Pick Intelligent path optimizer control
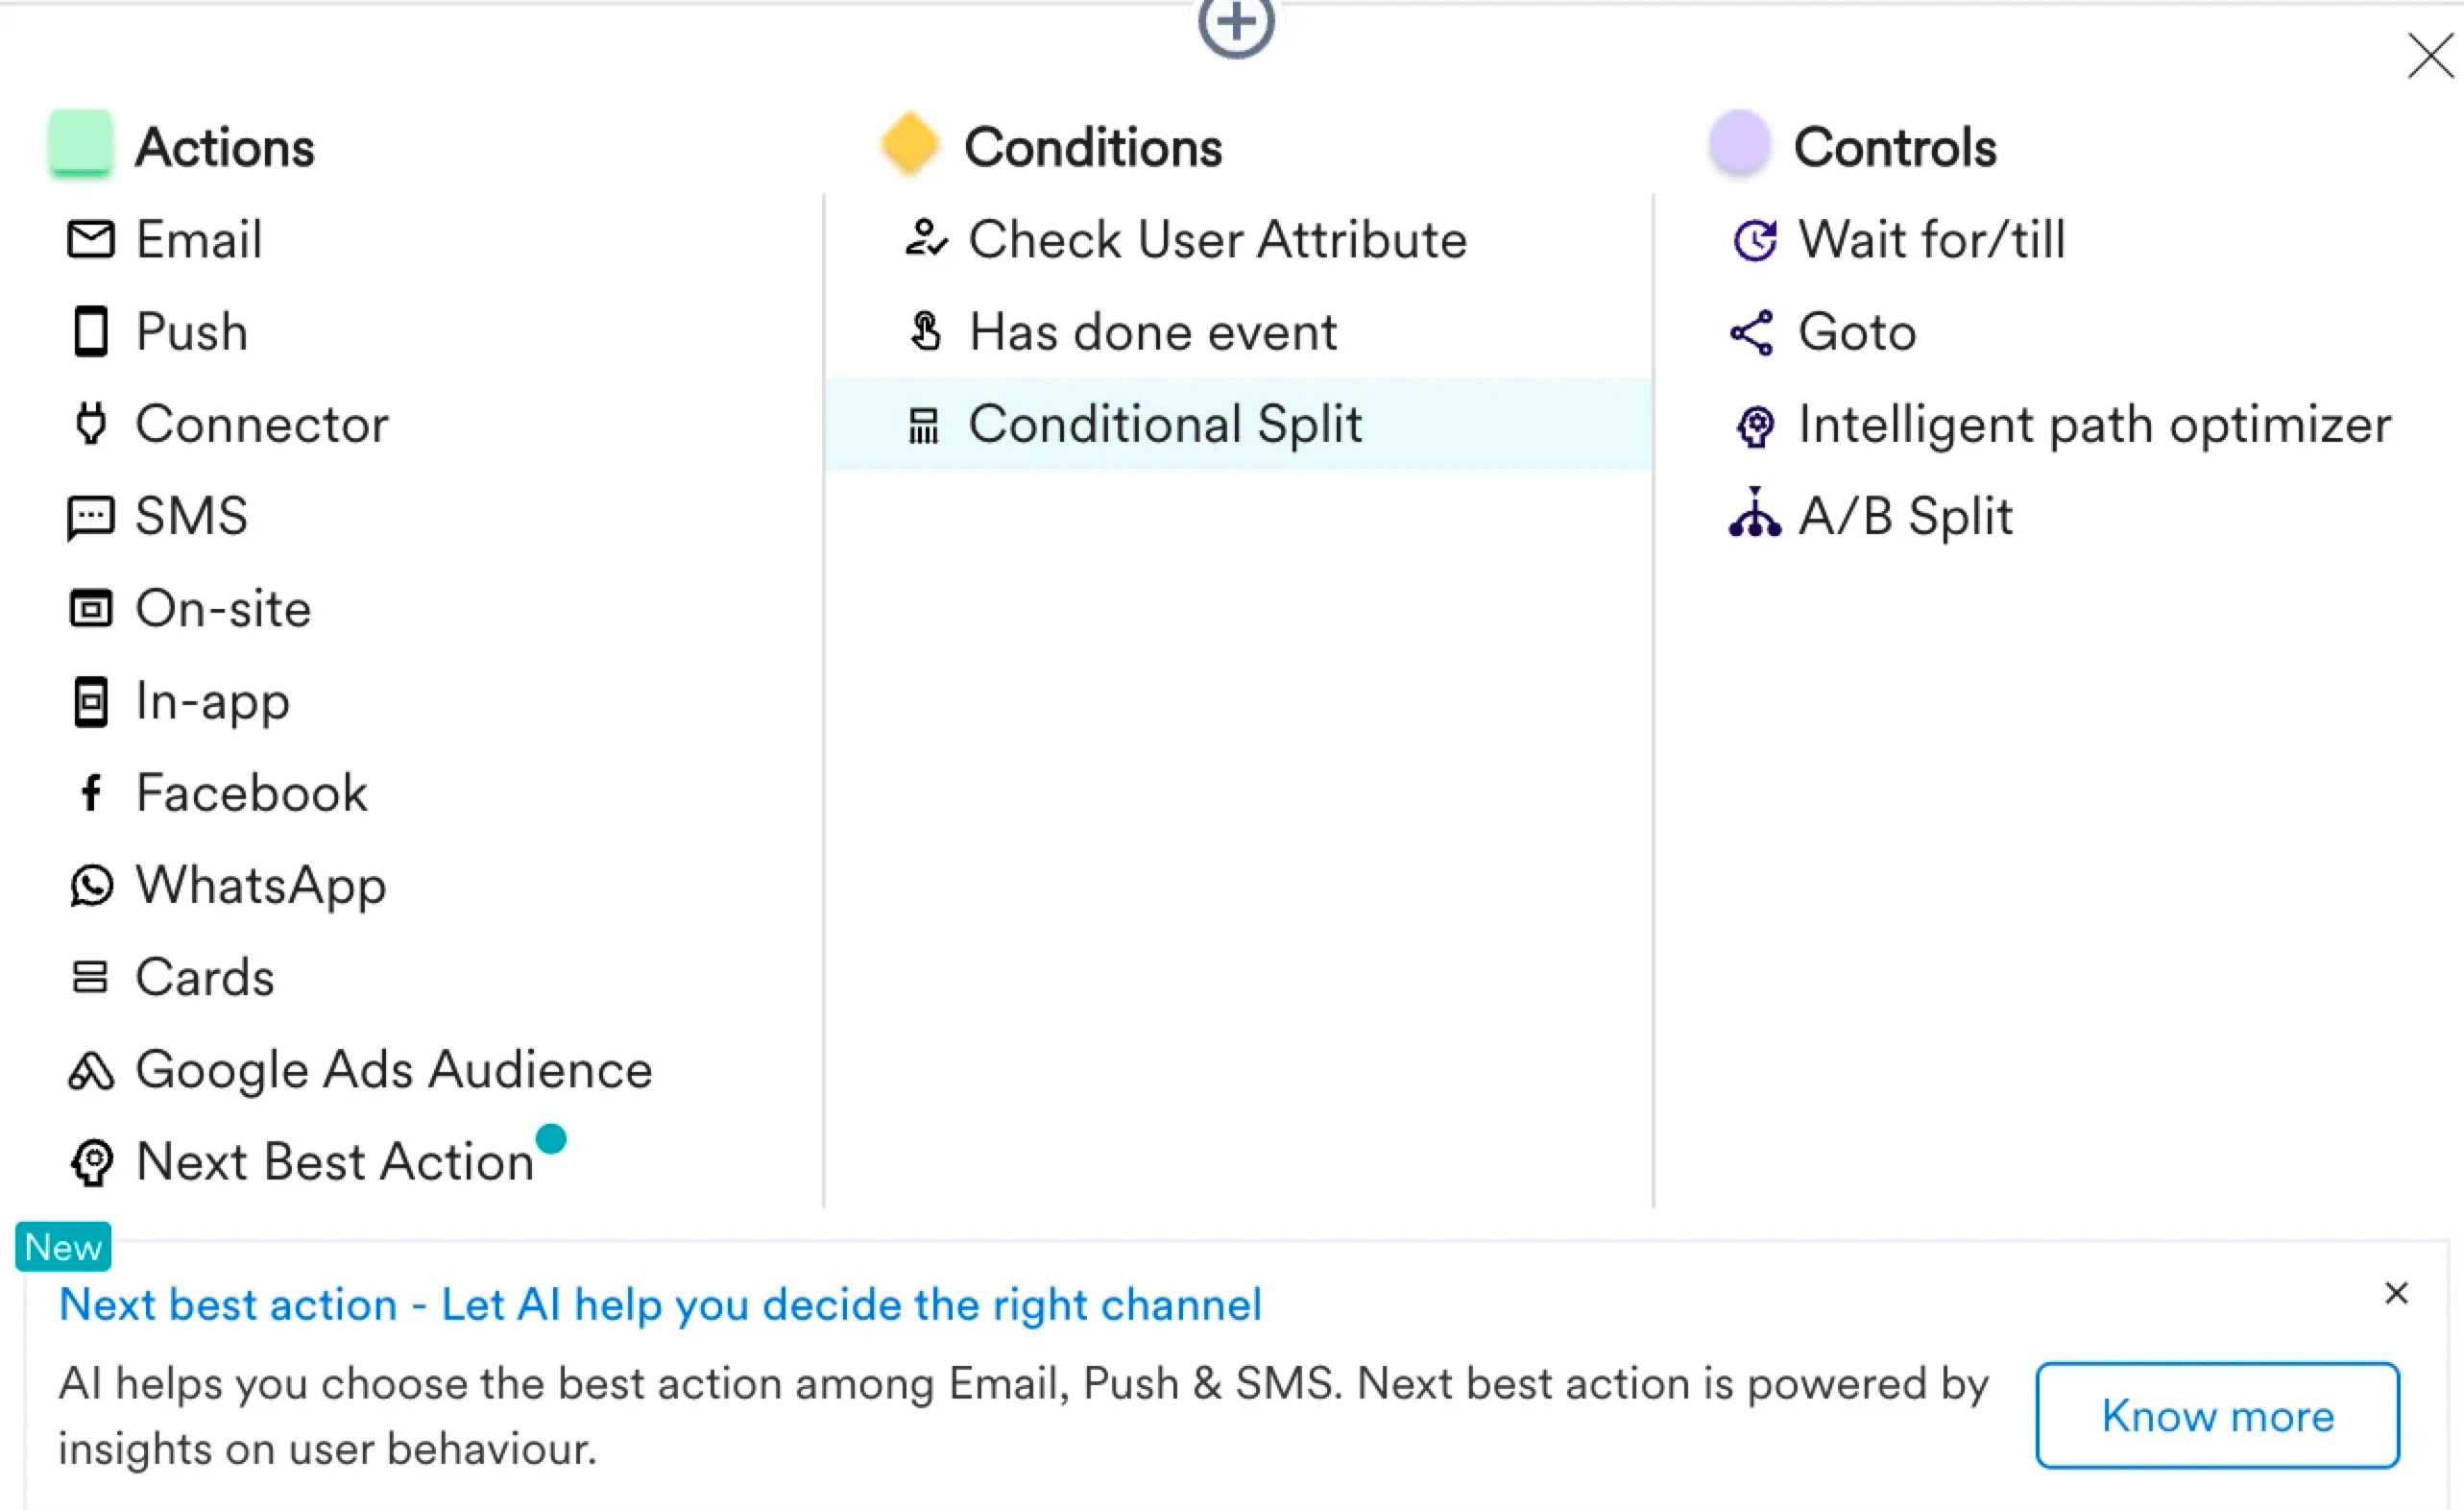Viewport: 2464px width, 1510px height. click(2094, 425)
